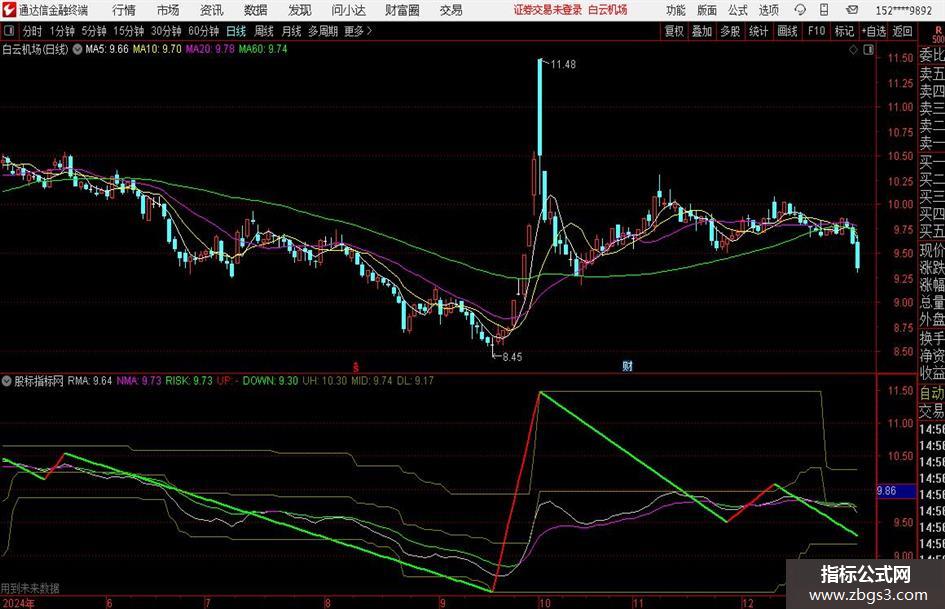Select the 日线 daily period tab
Screen dimensions: 945x609
(x=236, y=31)
